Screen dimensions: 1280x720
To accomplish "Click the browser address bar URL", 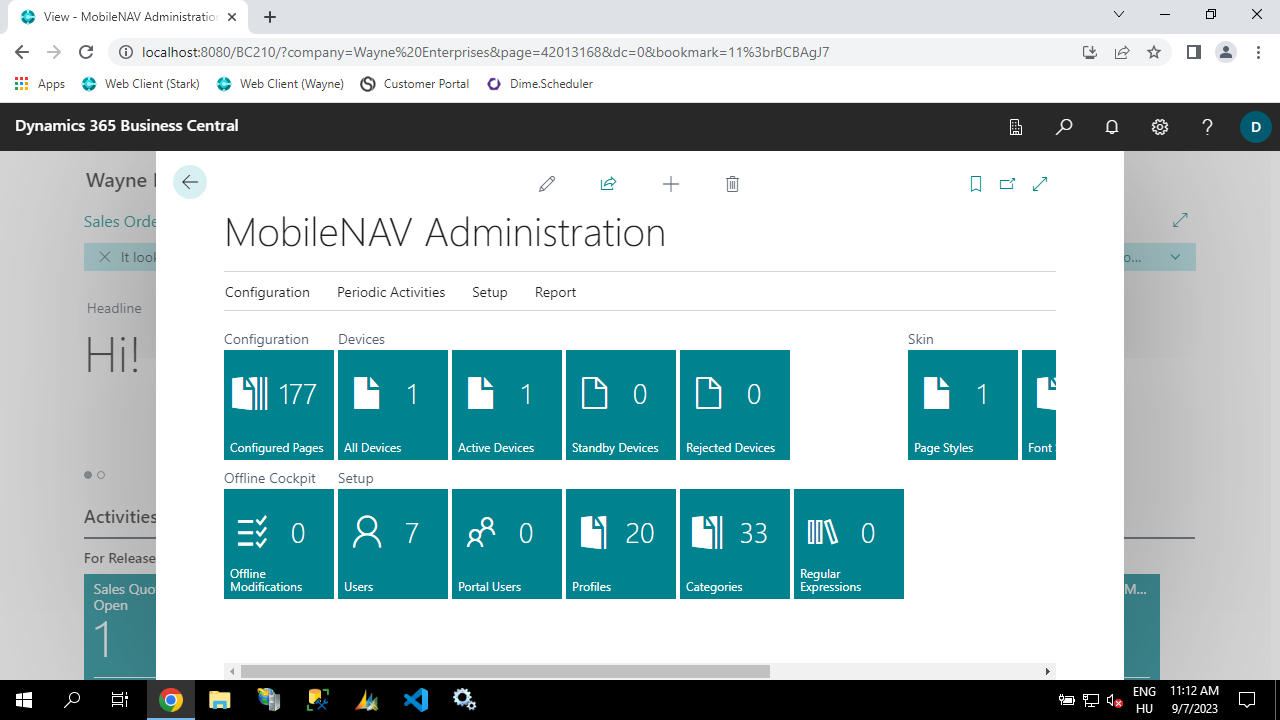I will pos(486,52).
